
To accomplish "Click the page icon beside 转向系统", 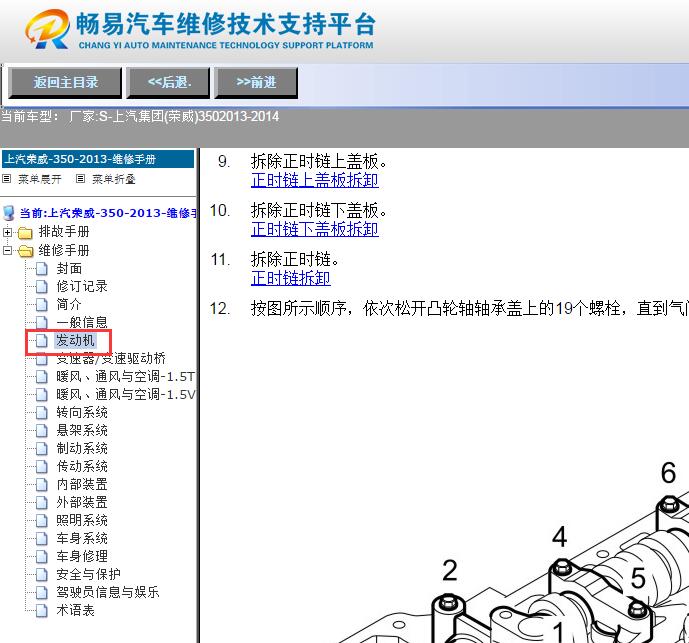I will pyautogui.click(x=41, y=413).
